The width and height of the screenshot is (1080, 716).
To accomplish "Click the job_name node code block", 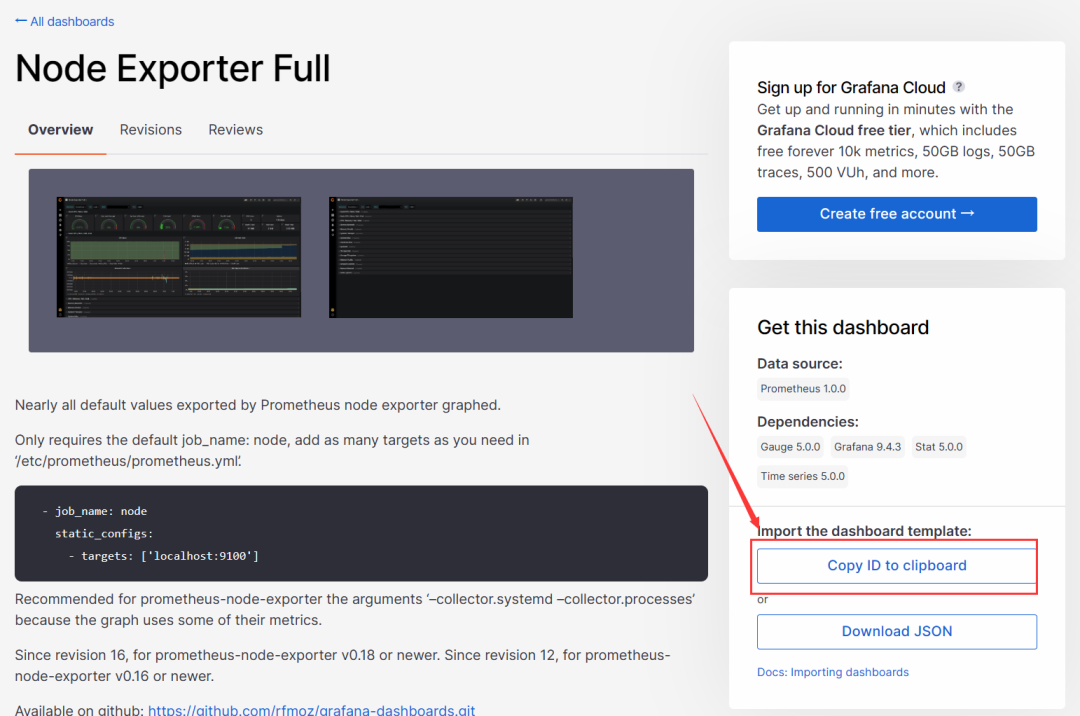I will [361, 534].
